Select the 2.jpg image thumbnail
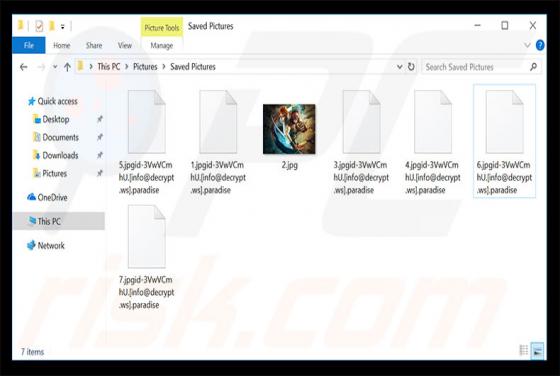 (289, 129)
